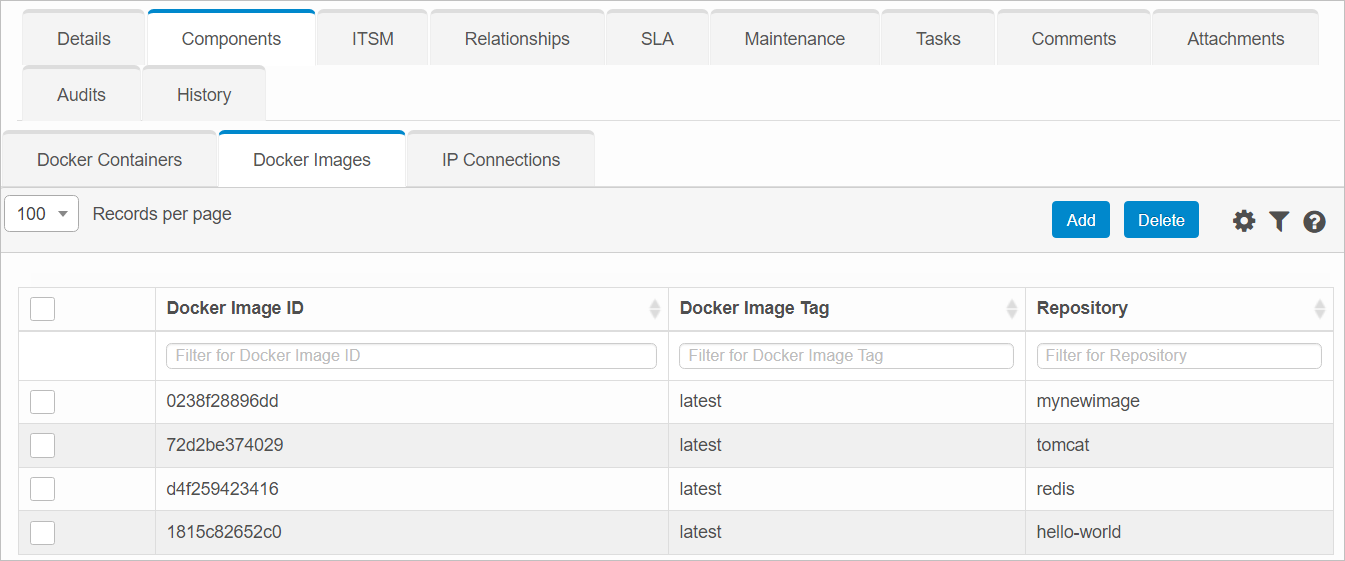Screen dimensions: 1345x561
Task: Go to the Relationships tab
Action: (517, 39)
